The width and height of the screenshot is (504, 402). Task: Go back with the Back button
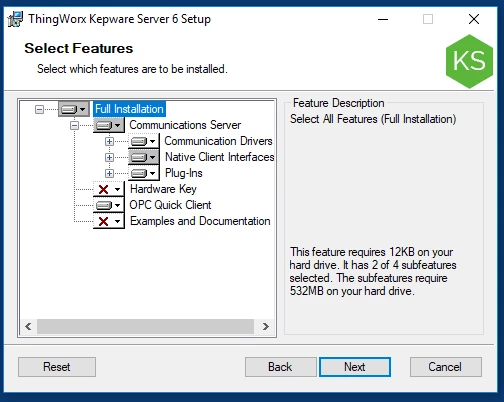click(280, 367)
